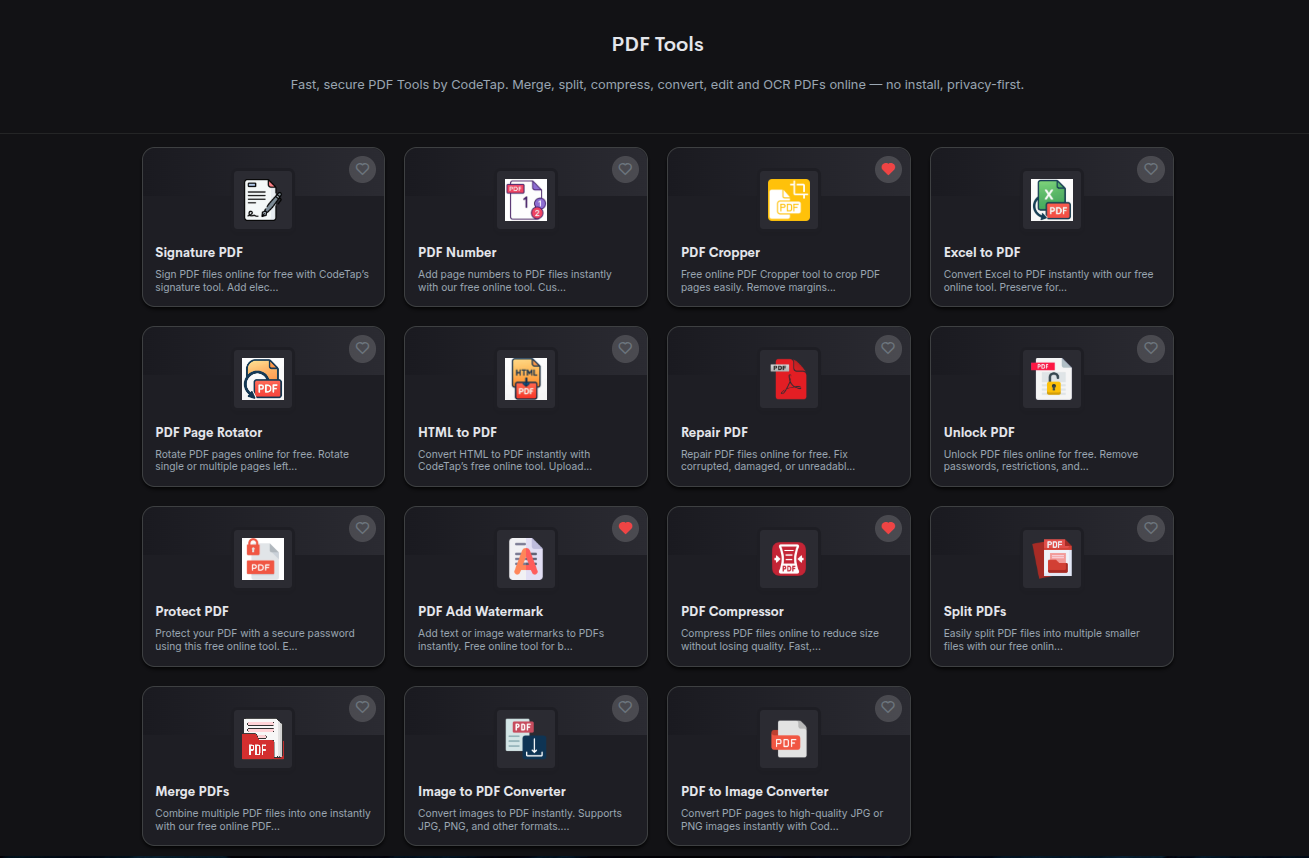This screenshot has height=858, width=1309.
Task: Click description 'Rotate PDF pages online for free'
Action: 252,460
